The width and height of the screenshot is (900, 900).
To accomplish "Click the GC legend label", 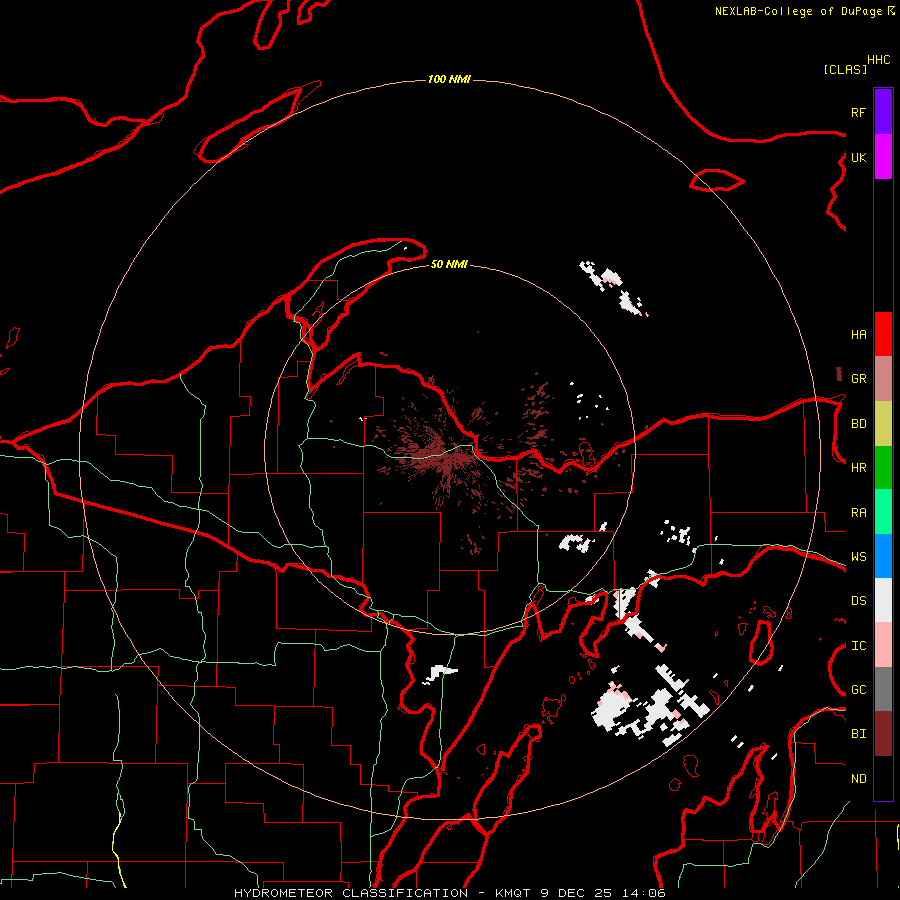I will (x=858, y=690).
